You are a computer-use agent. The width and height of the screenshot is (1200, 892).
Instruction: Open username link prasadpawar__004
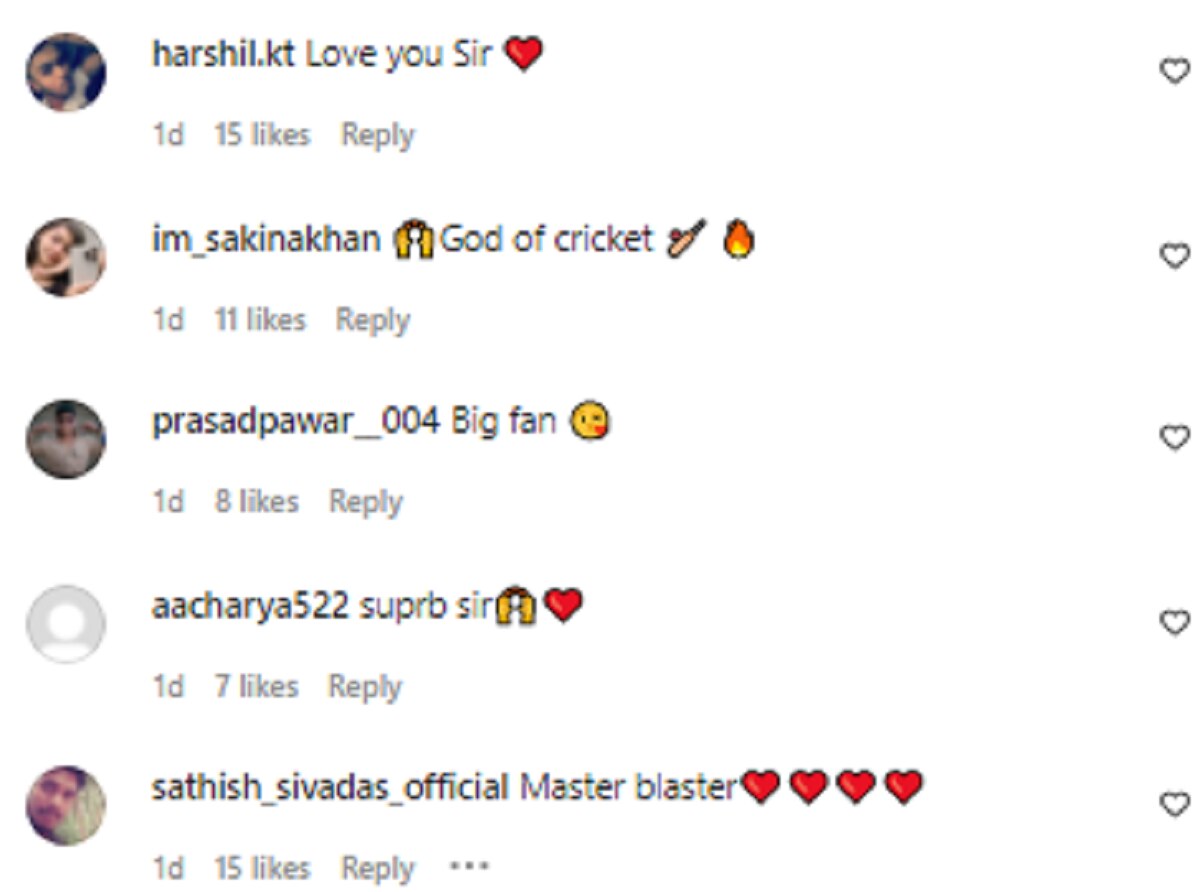tap(295, 423)
